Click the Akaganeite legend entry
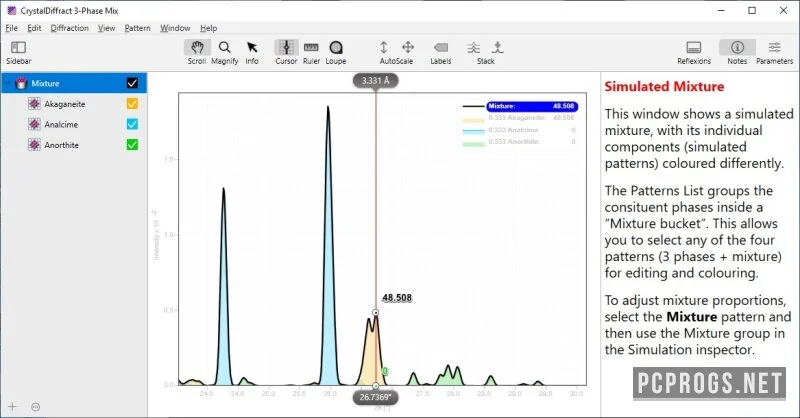Image resolution: width=800 pixels, height=418 pixels. [520, 118]
